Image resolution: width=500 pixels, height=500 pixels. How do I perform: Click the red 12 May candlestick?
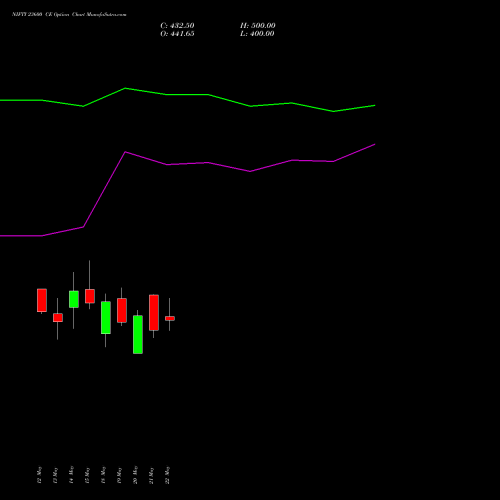pos(42,300)
